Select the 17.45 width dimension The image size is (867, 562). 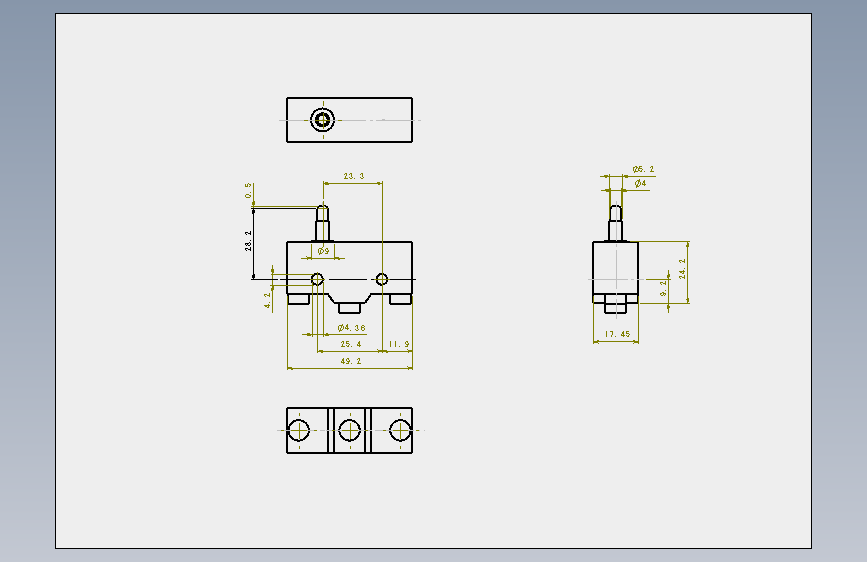point(617,334)
